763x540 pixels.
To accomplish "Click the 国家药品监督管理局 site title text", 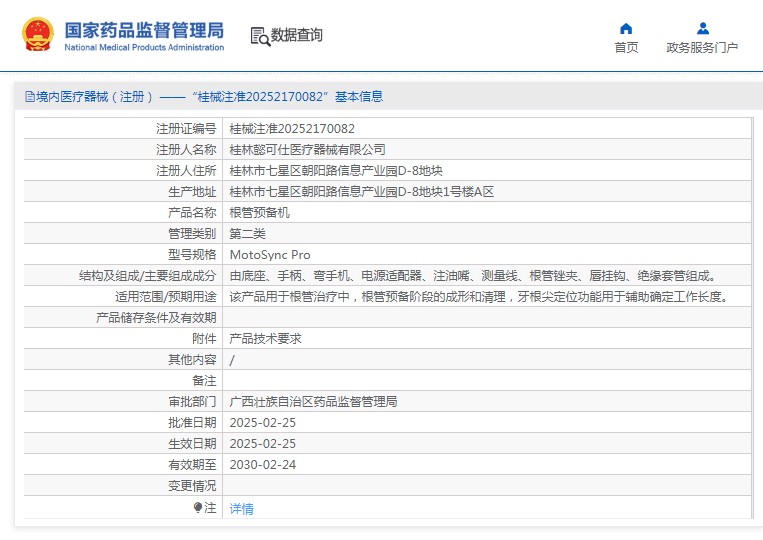I will (x=144, y=30).
